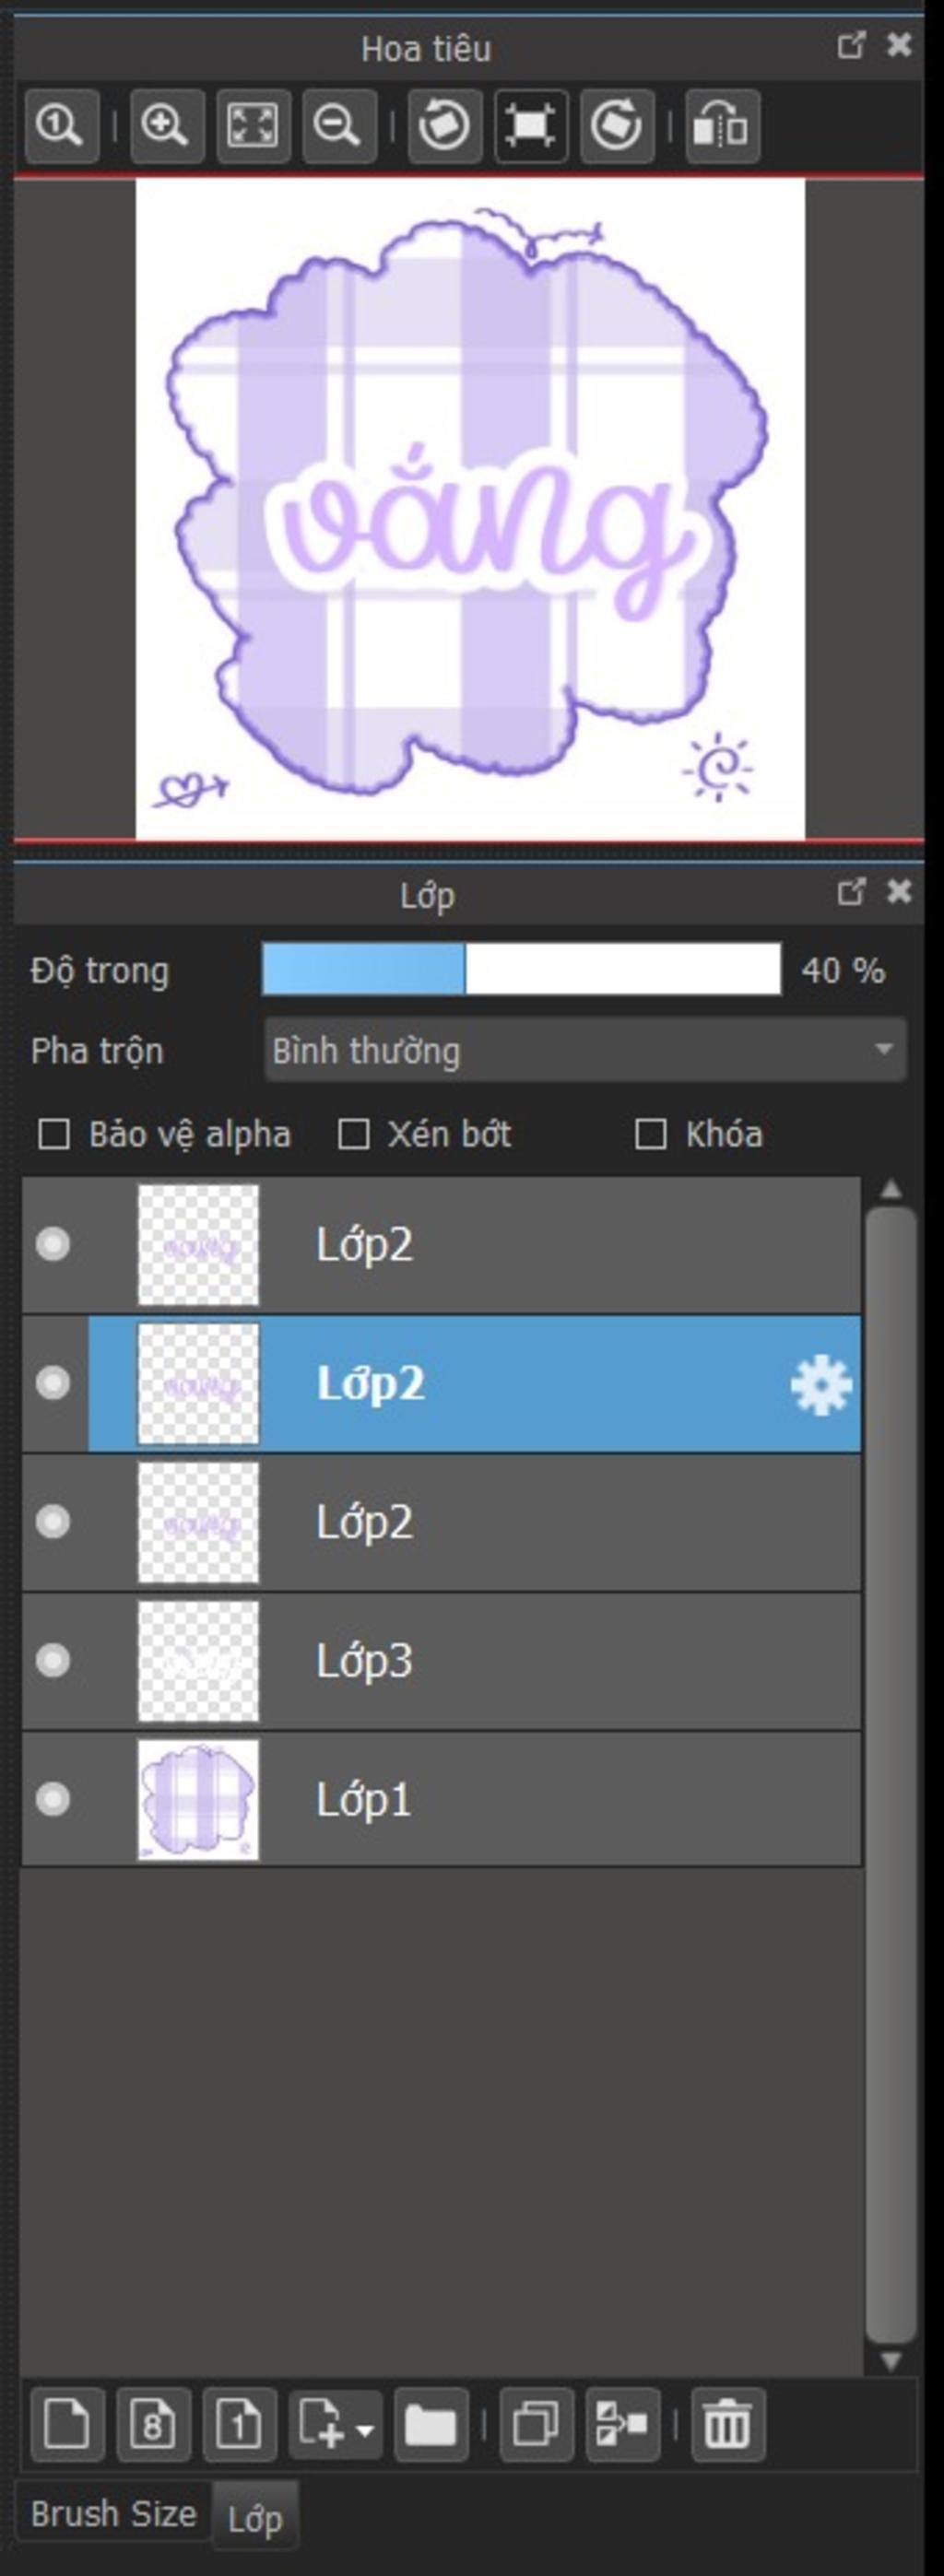Expand the add layer type dropdown arrow
The width and height of the screenshot is (944, 2576).
click(x=365, y=2427)
